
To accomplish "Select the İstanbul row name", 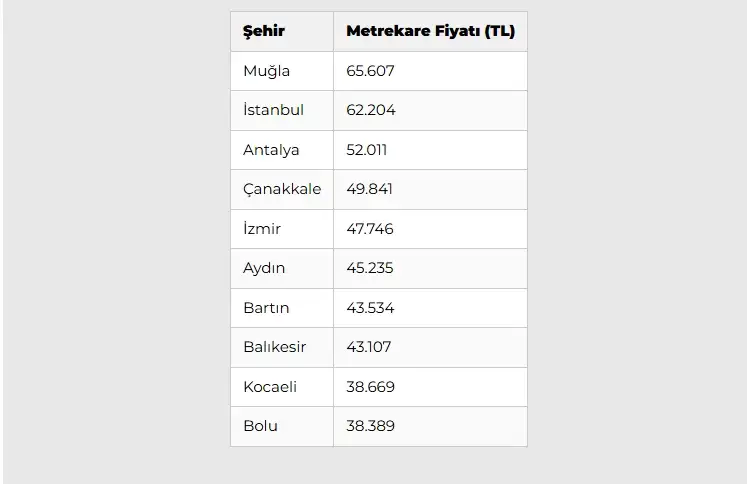I will (273, 110).
